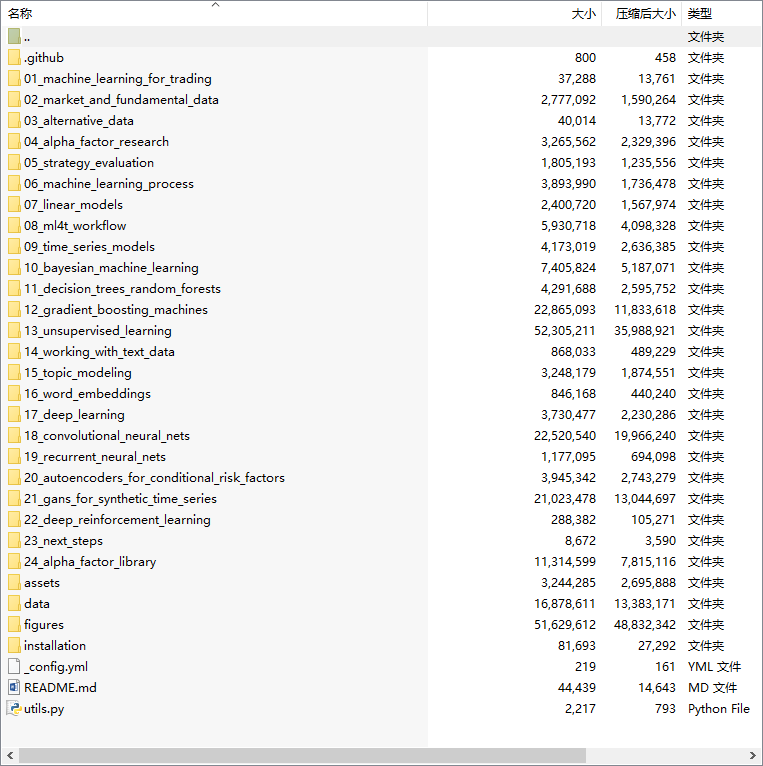Click the horizontal scrollbar thumb

coord(302,755)
